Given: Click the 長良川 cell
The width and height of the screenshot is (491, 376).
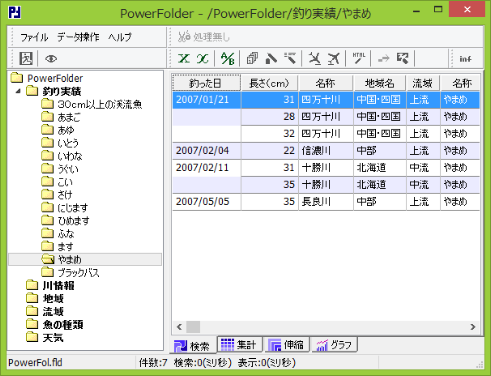Looking at the screenshot, I should [x=326, y=202].
